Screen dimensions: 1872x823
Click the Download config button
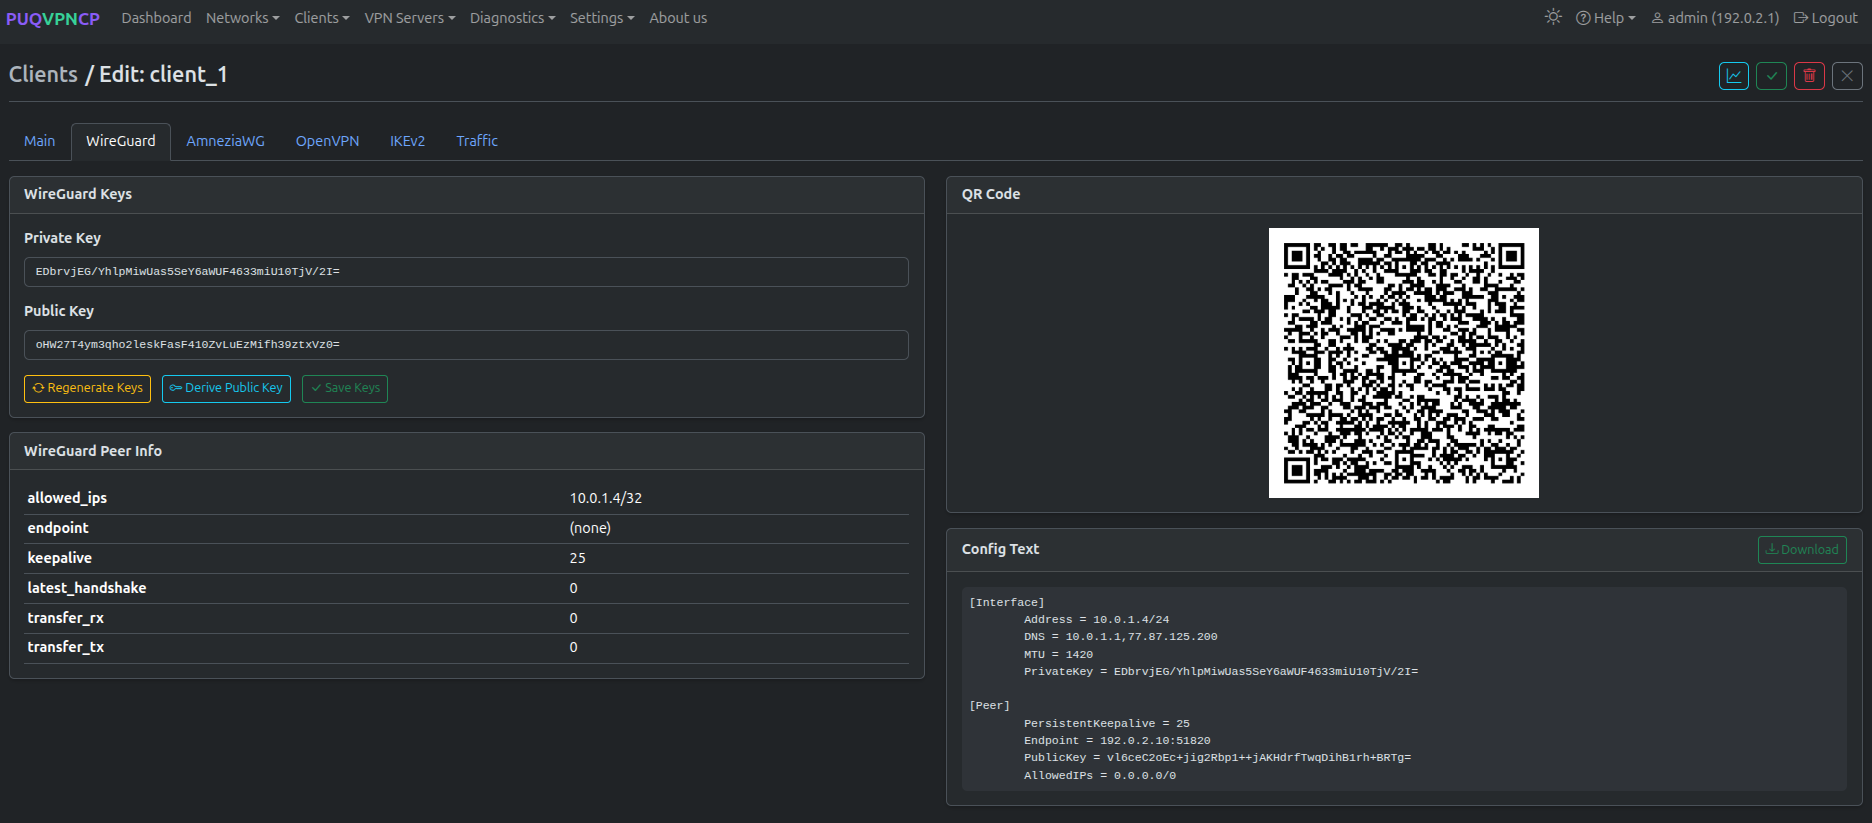(x=1802, y=550)
